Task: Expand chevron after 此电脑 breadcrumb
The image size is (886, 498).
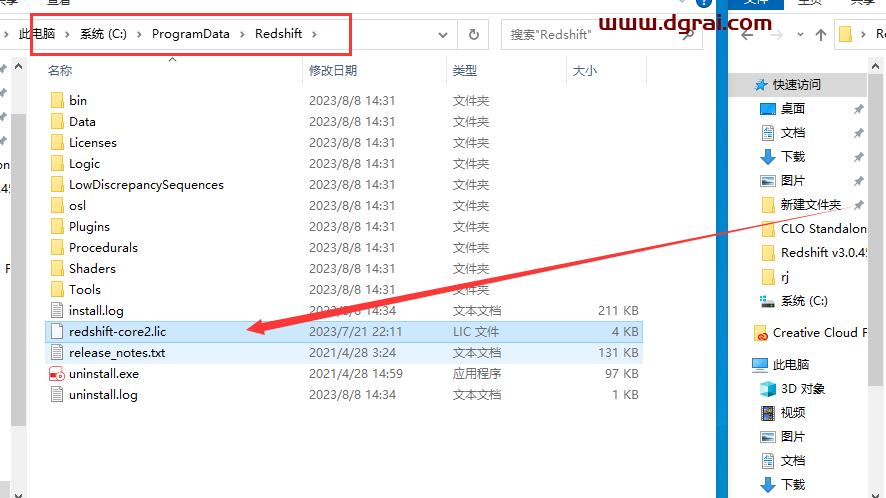Action: pos(67,34)
